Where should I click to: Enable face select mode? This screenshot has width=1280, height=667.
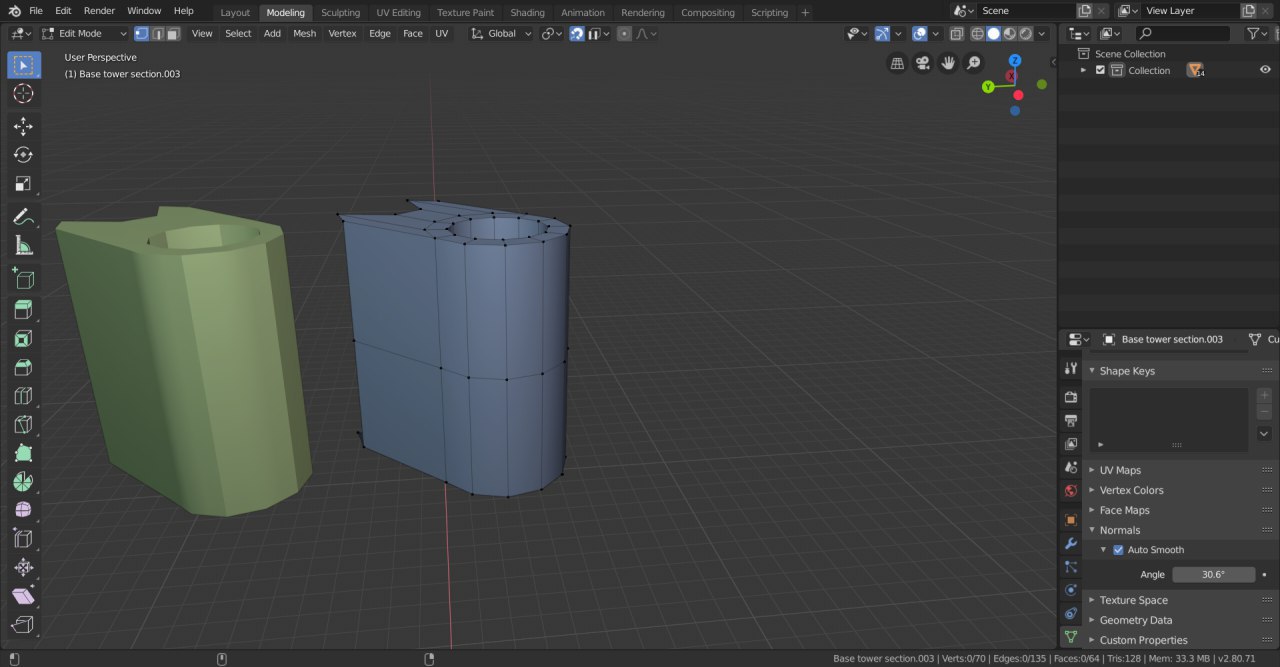tap(174, 33)
